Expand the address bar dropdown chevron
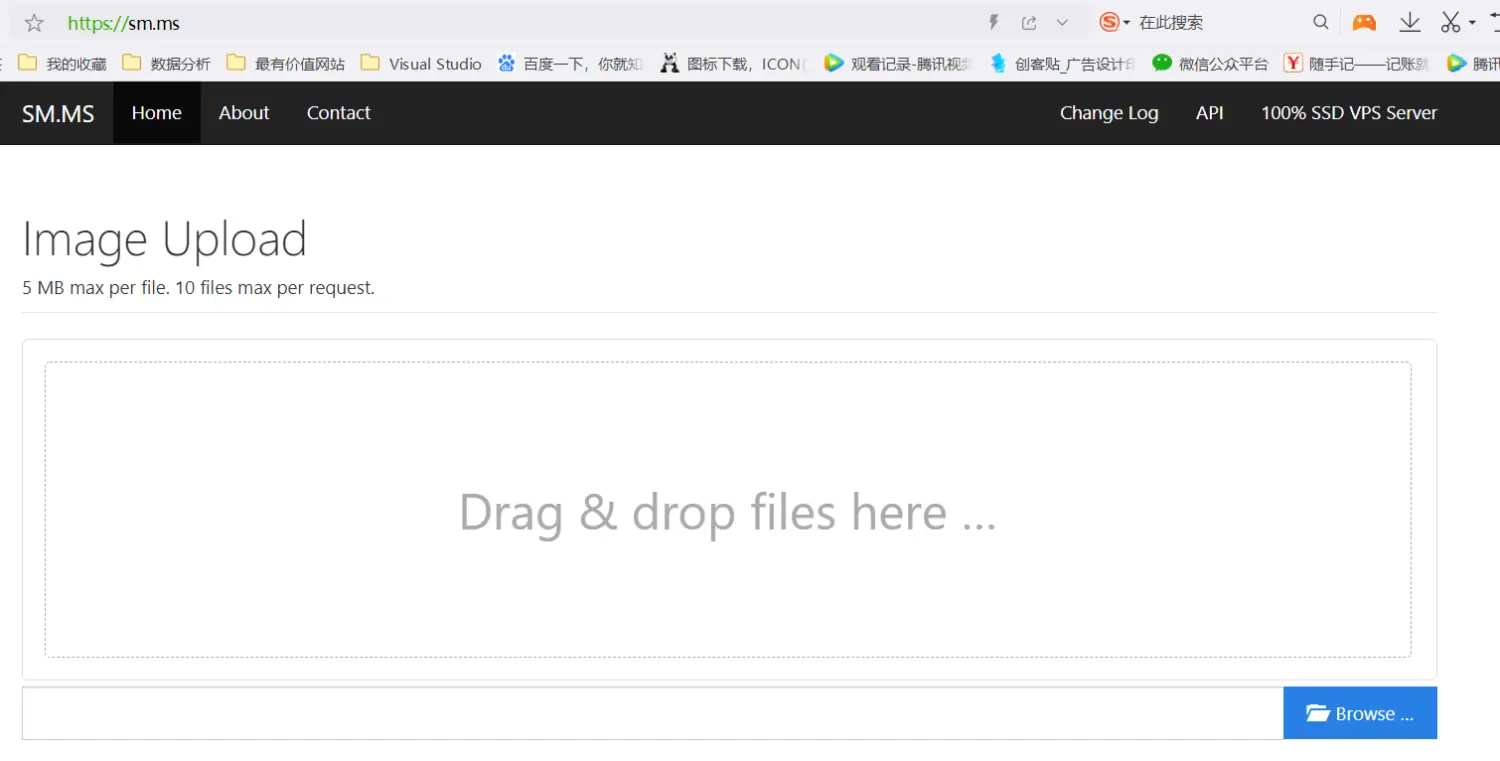Screen dimensions: 1500x761 click(x=1062, y=22)
